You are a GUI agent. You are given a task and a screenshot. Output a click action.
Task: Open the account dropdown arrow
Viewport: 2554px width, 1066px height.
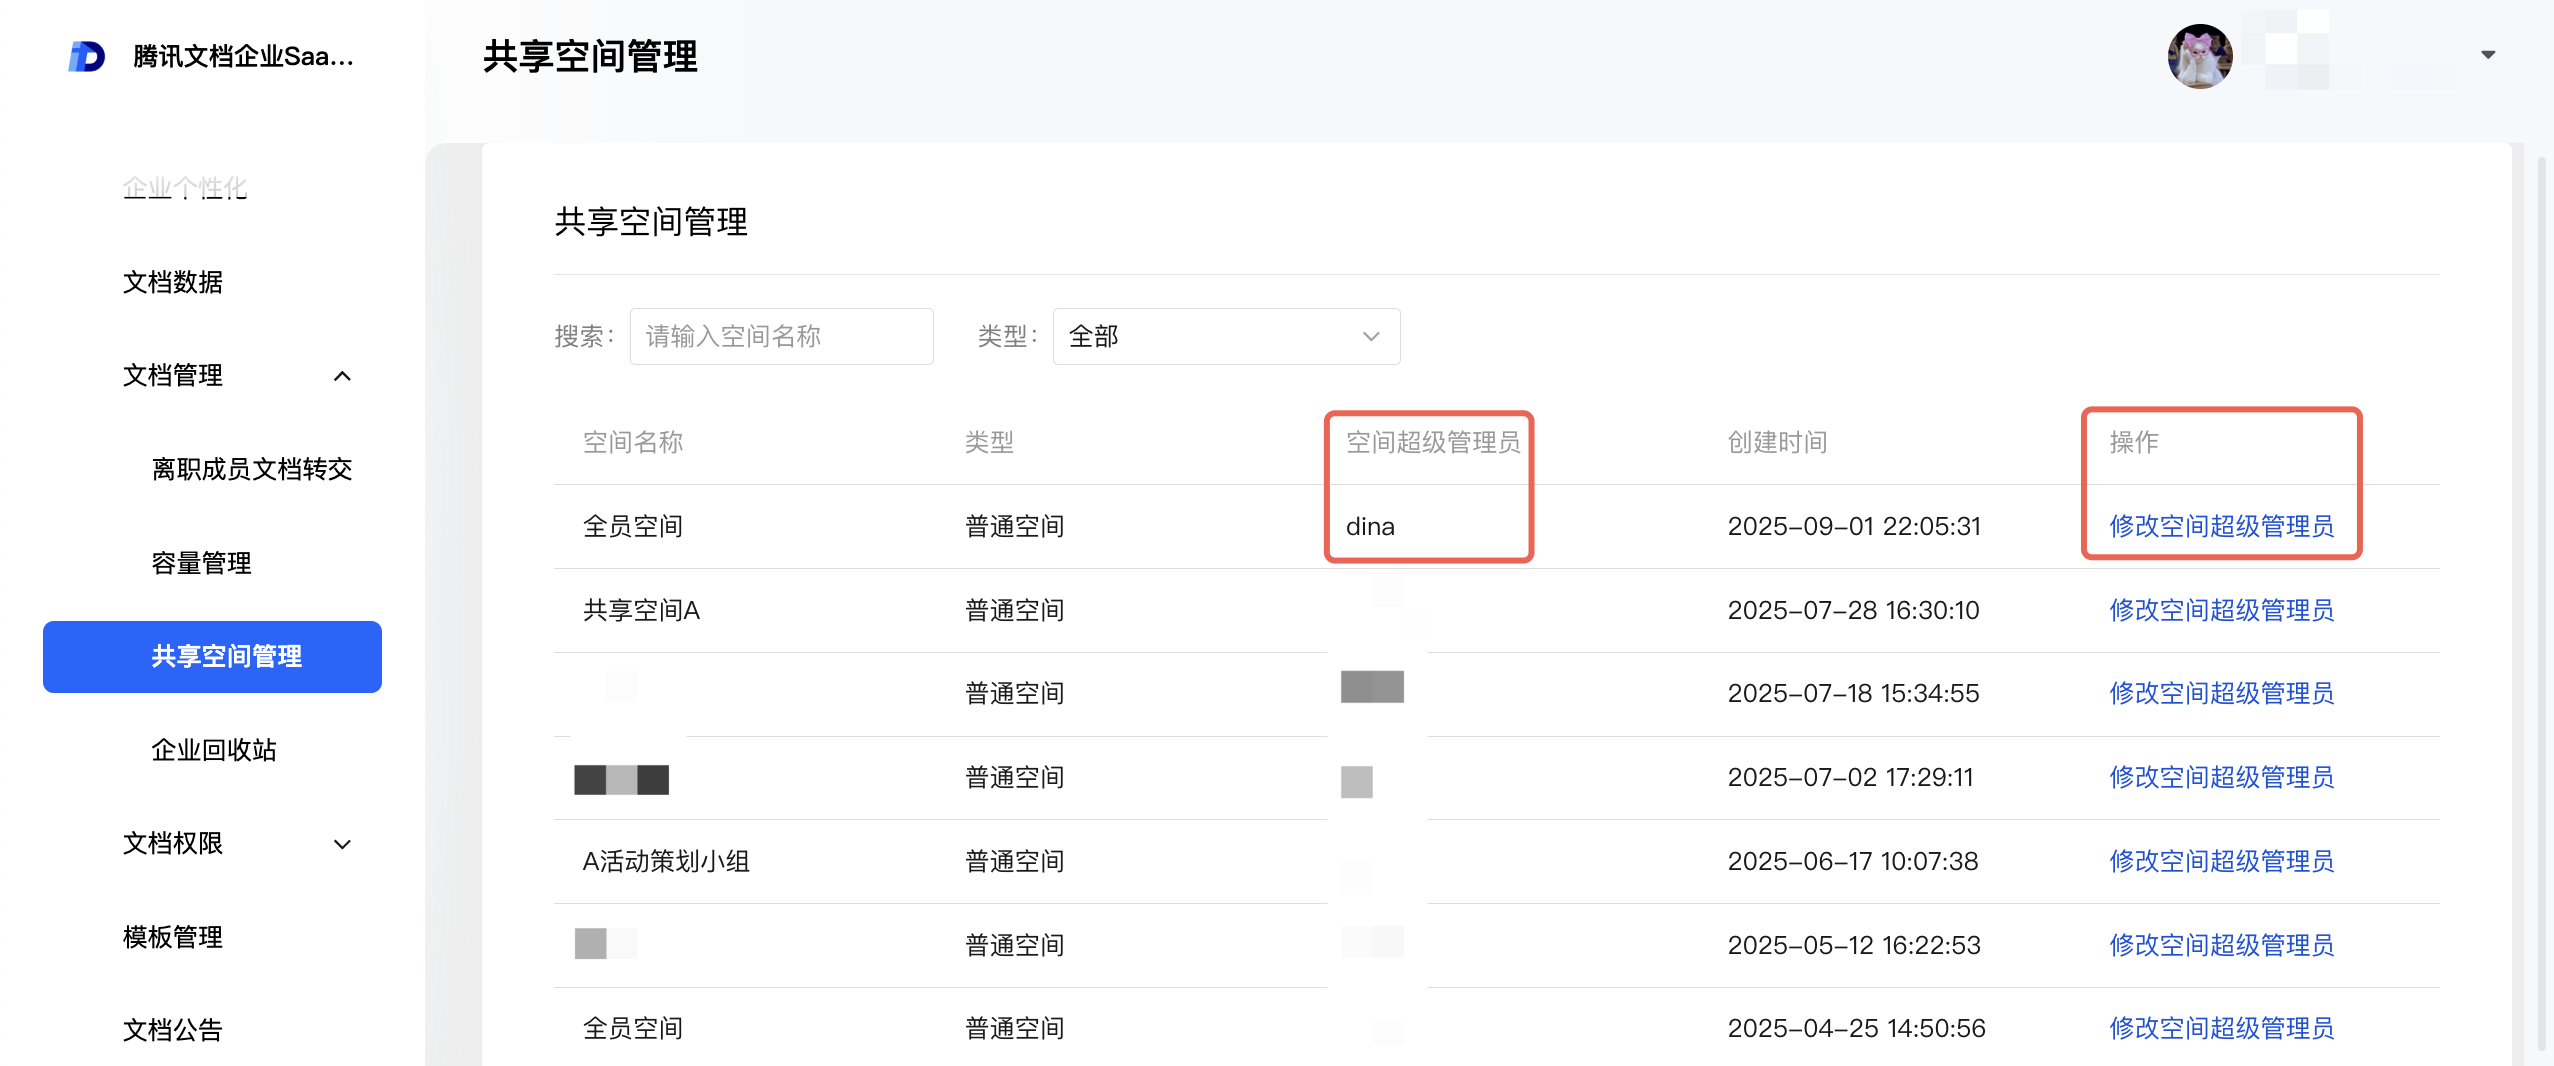point(2488,55)
